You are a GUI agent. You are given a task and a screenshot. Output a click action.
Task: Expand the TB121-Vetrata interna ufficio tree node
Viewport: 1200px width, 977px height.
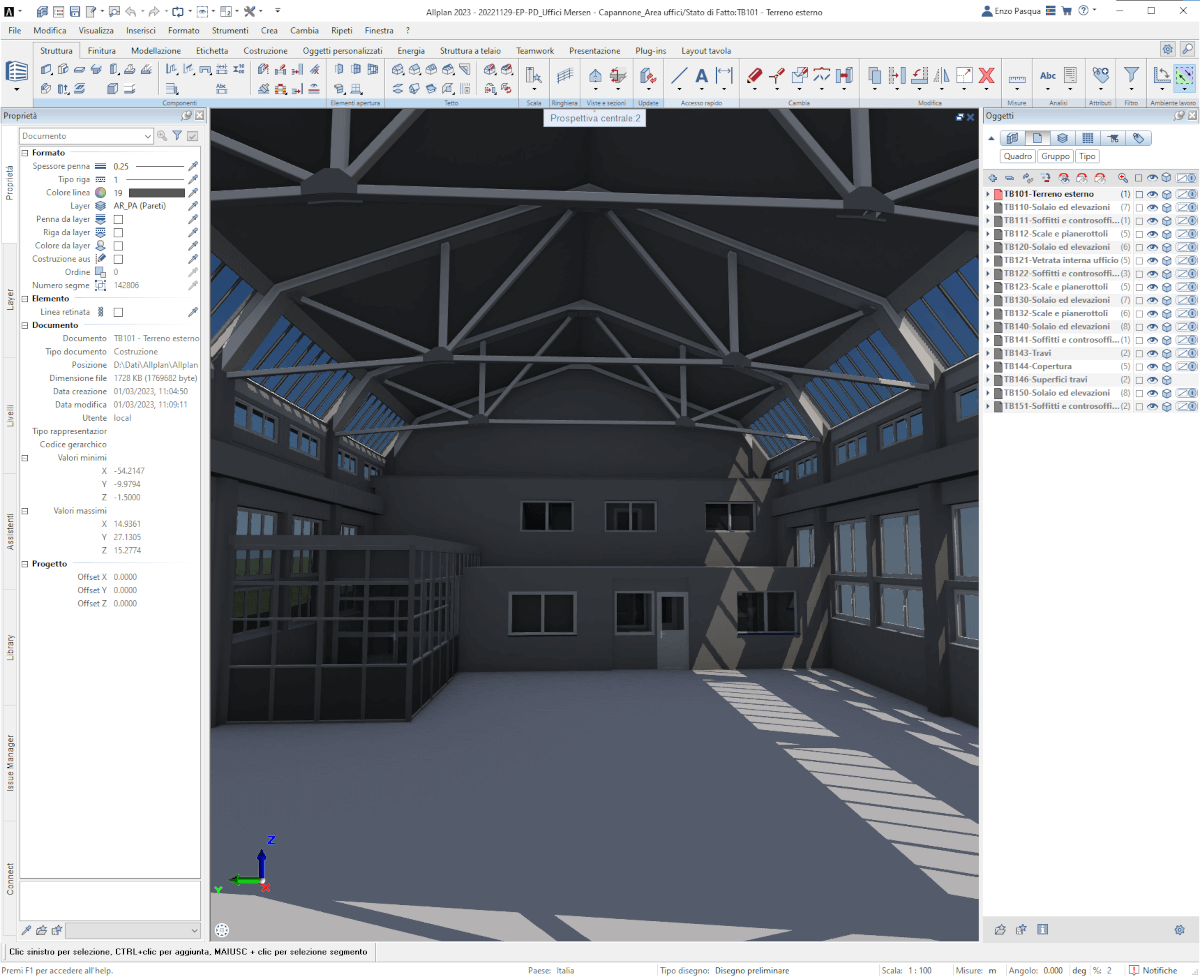pyautogui.click(x=988, y=260)
